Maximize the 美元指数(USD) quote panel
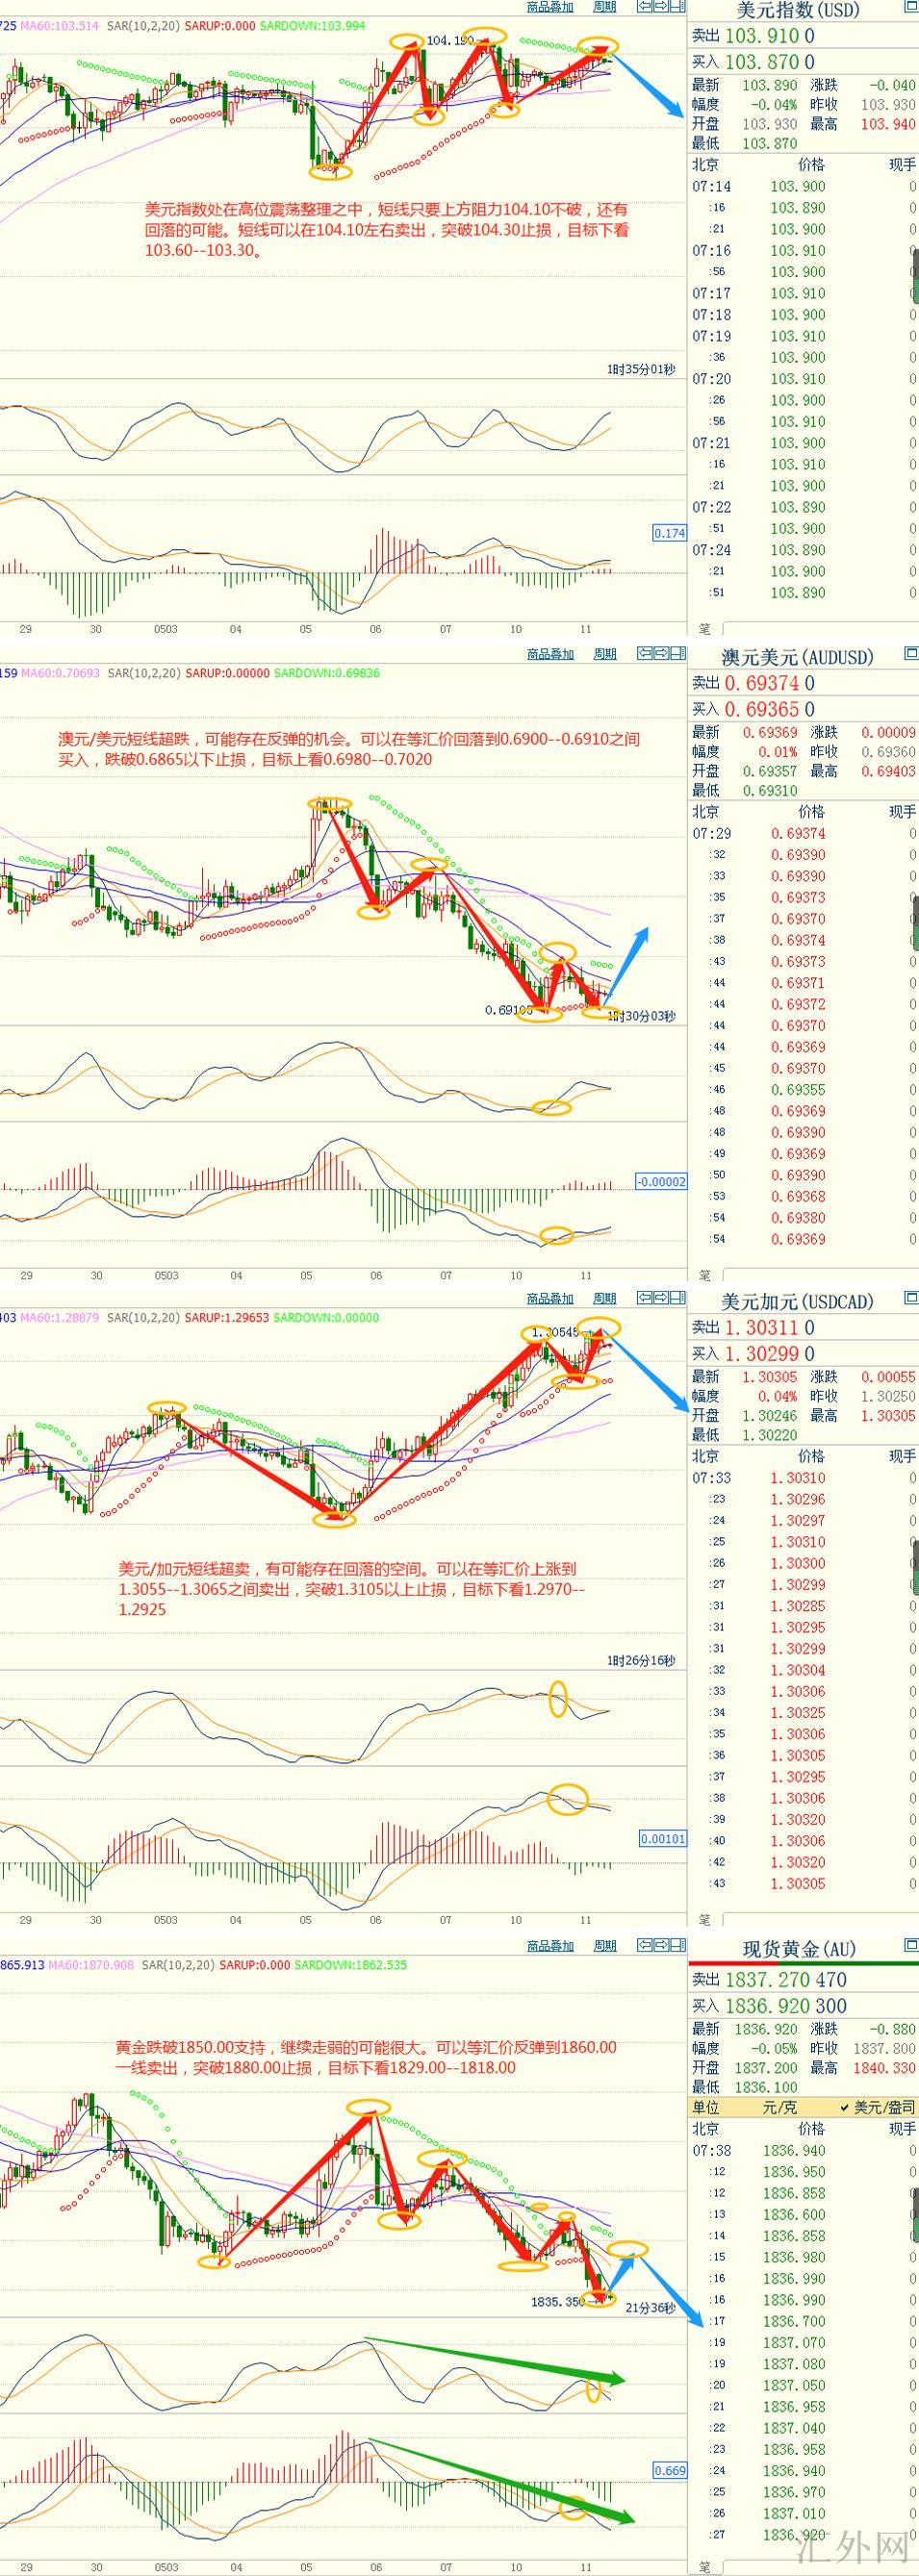The height and width of the screenshot is (2576, 919). click(910, 8)
